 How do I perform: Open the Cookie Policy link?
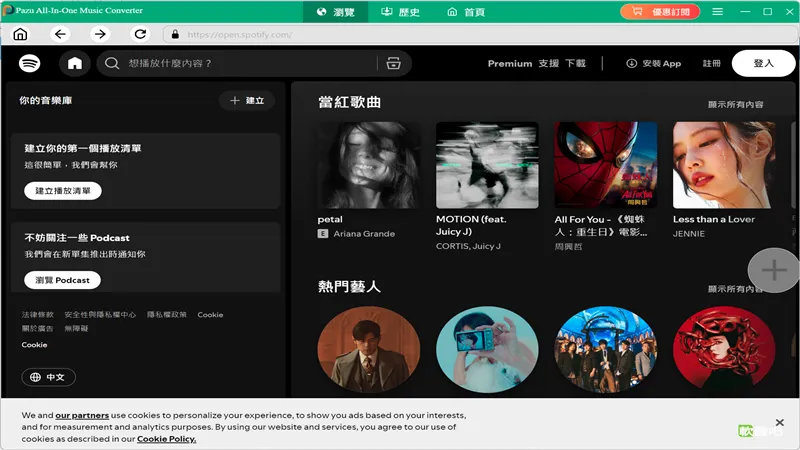(166, 439)
